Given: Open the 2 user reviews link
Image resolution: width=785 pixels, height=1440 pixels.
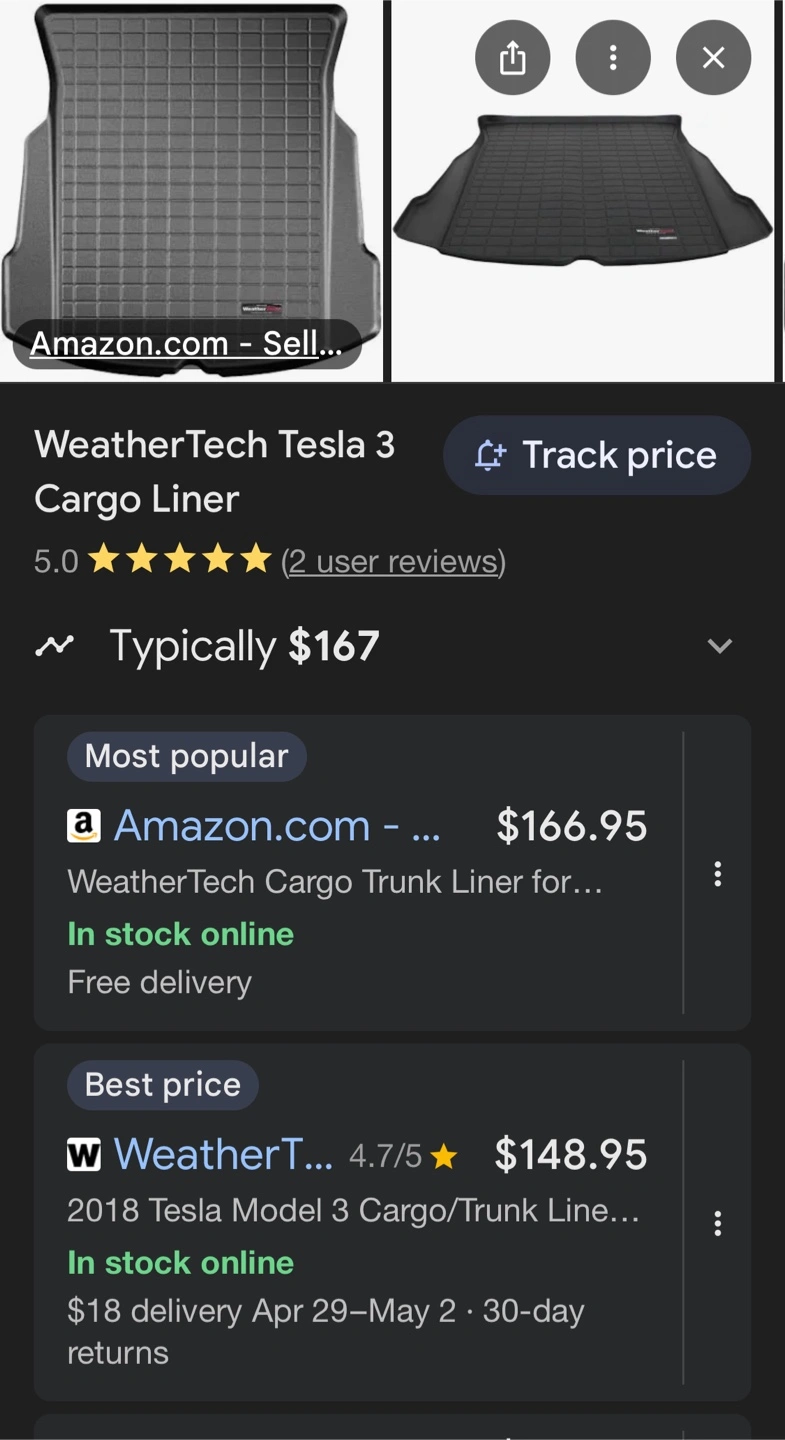Looking at the screenshot, I should [394, 561].
